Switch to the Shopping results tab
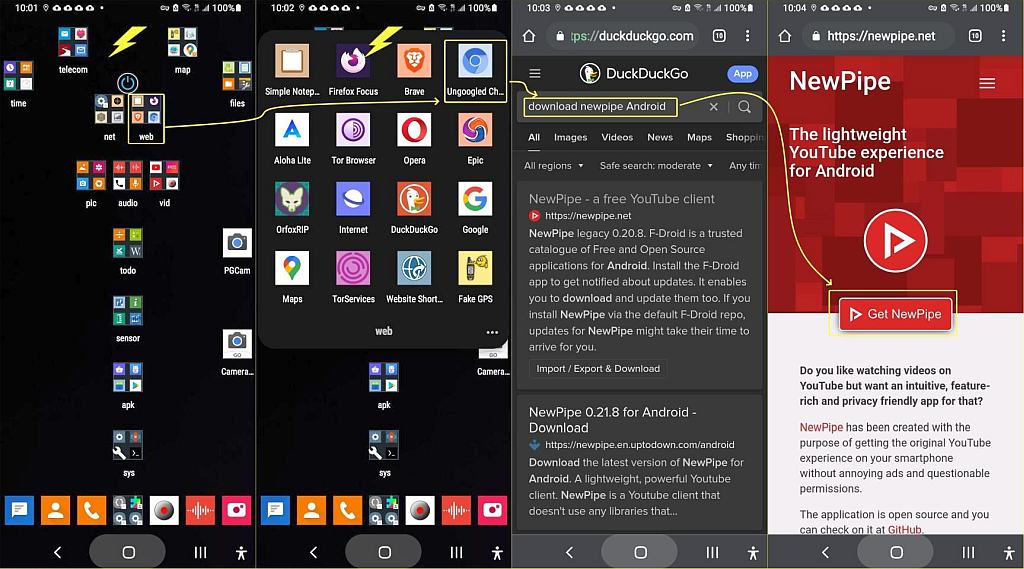 click(x=744, y=137)
